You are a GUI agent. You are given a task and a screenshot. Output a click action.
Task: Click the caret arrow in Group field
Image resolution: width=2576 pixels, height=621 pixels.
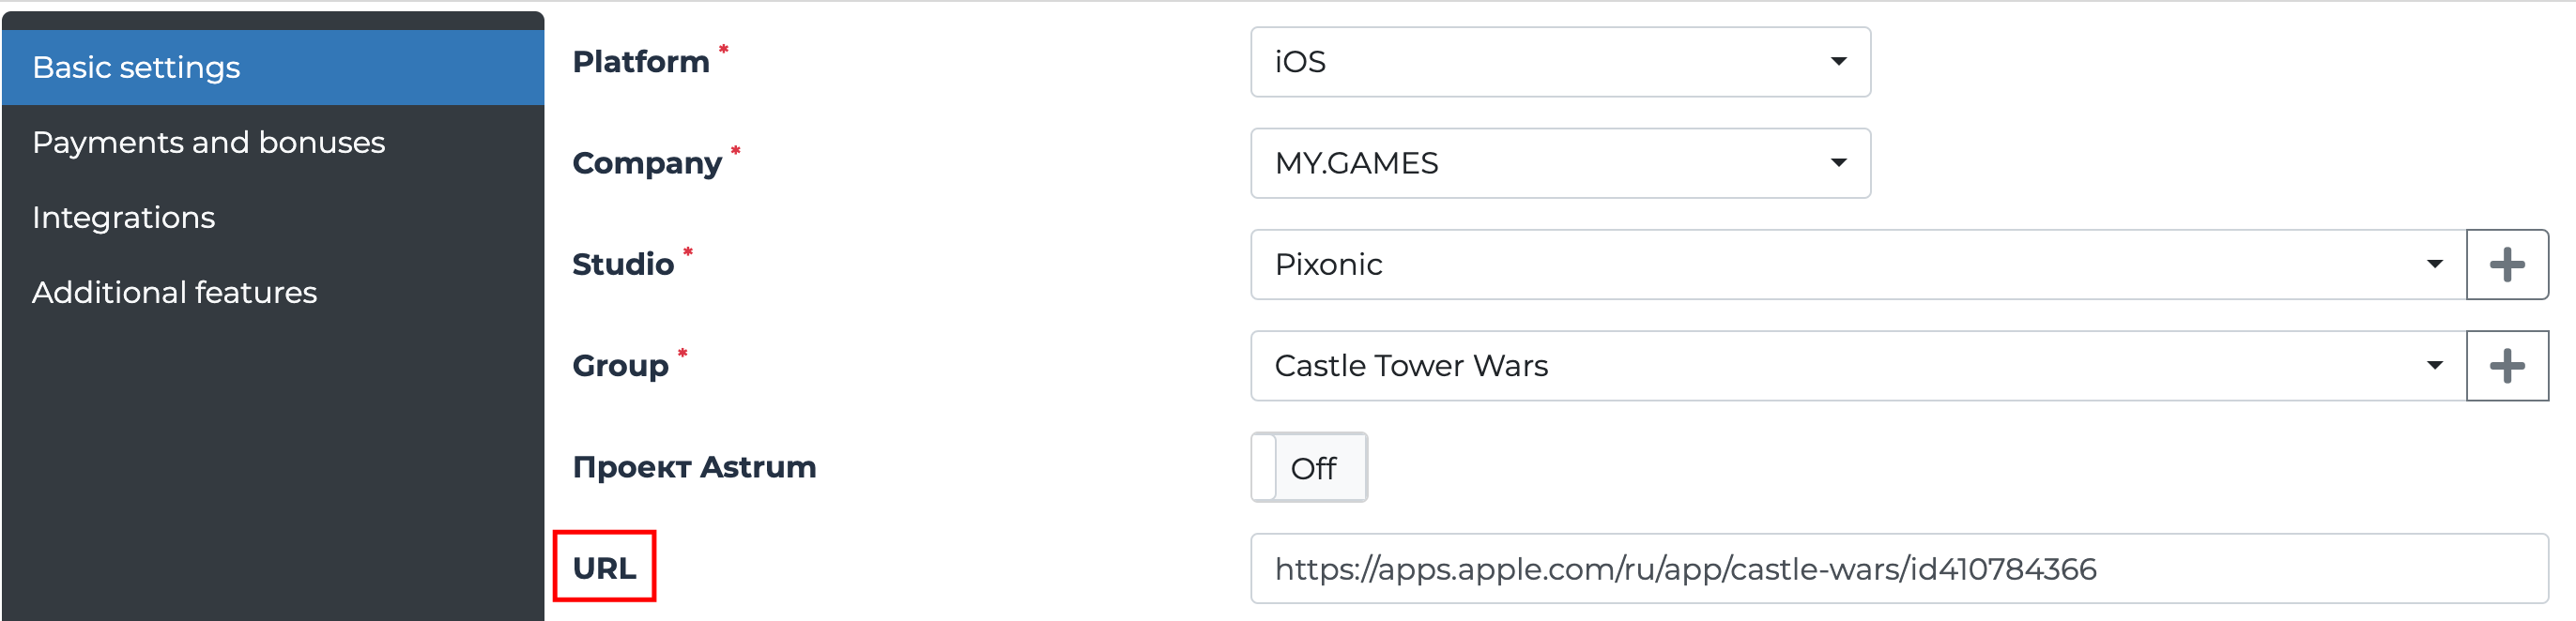coord(2434,366)
